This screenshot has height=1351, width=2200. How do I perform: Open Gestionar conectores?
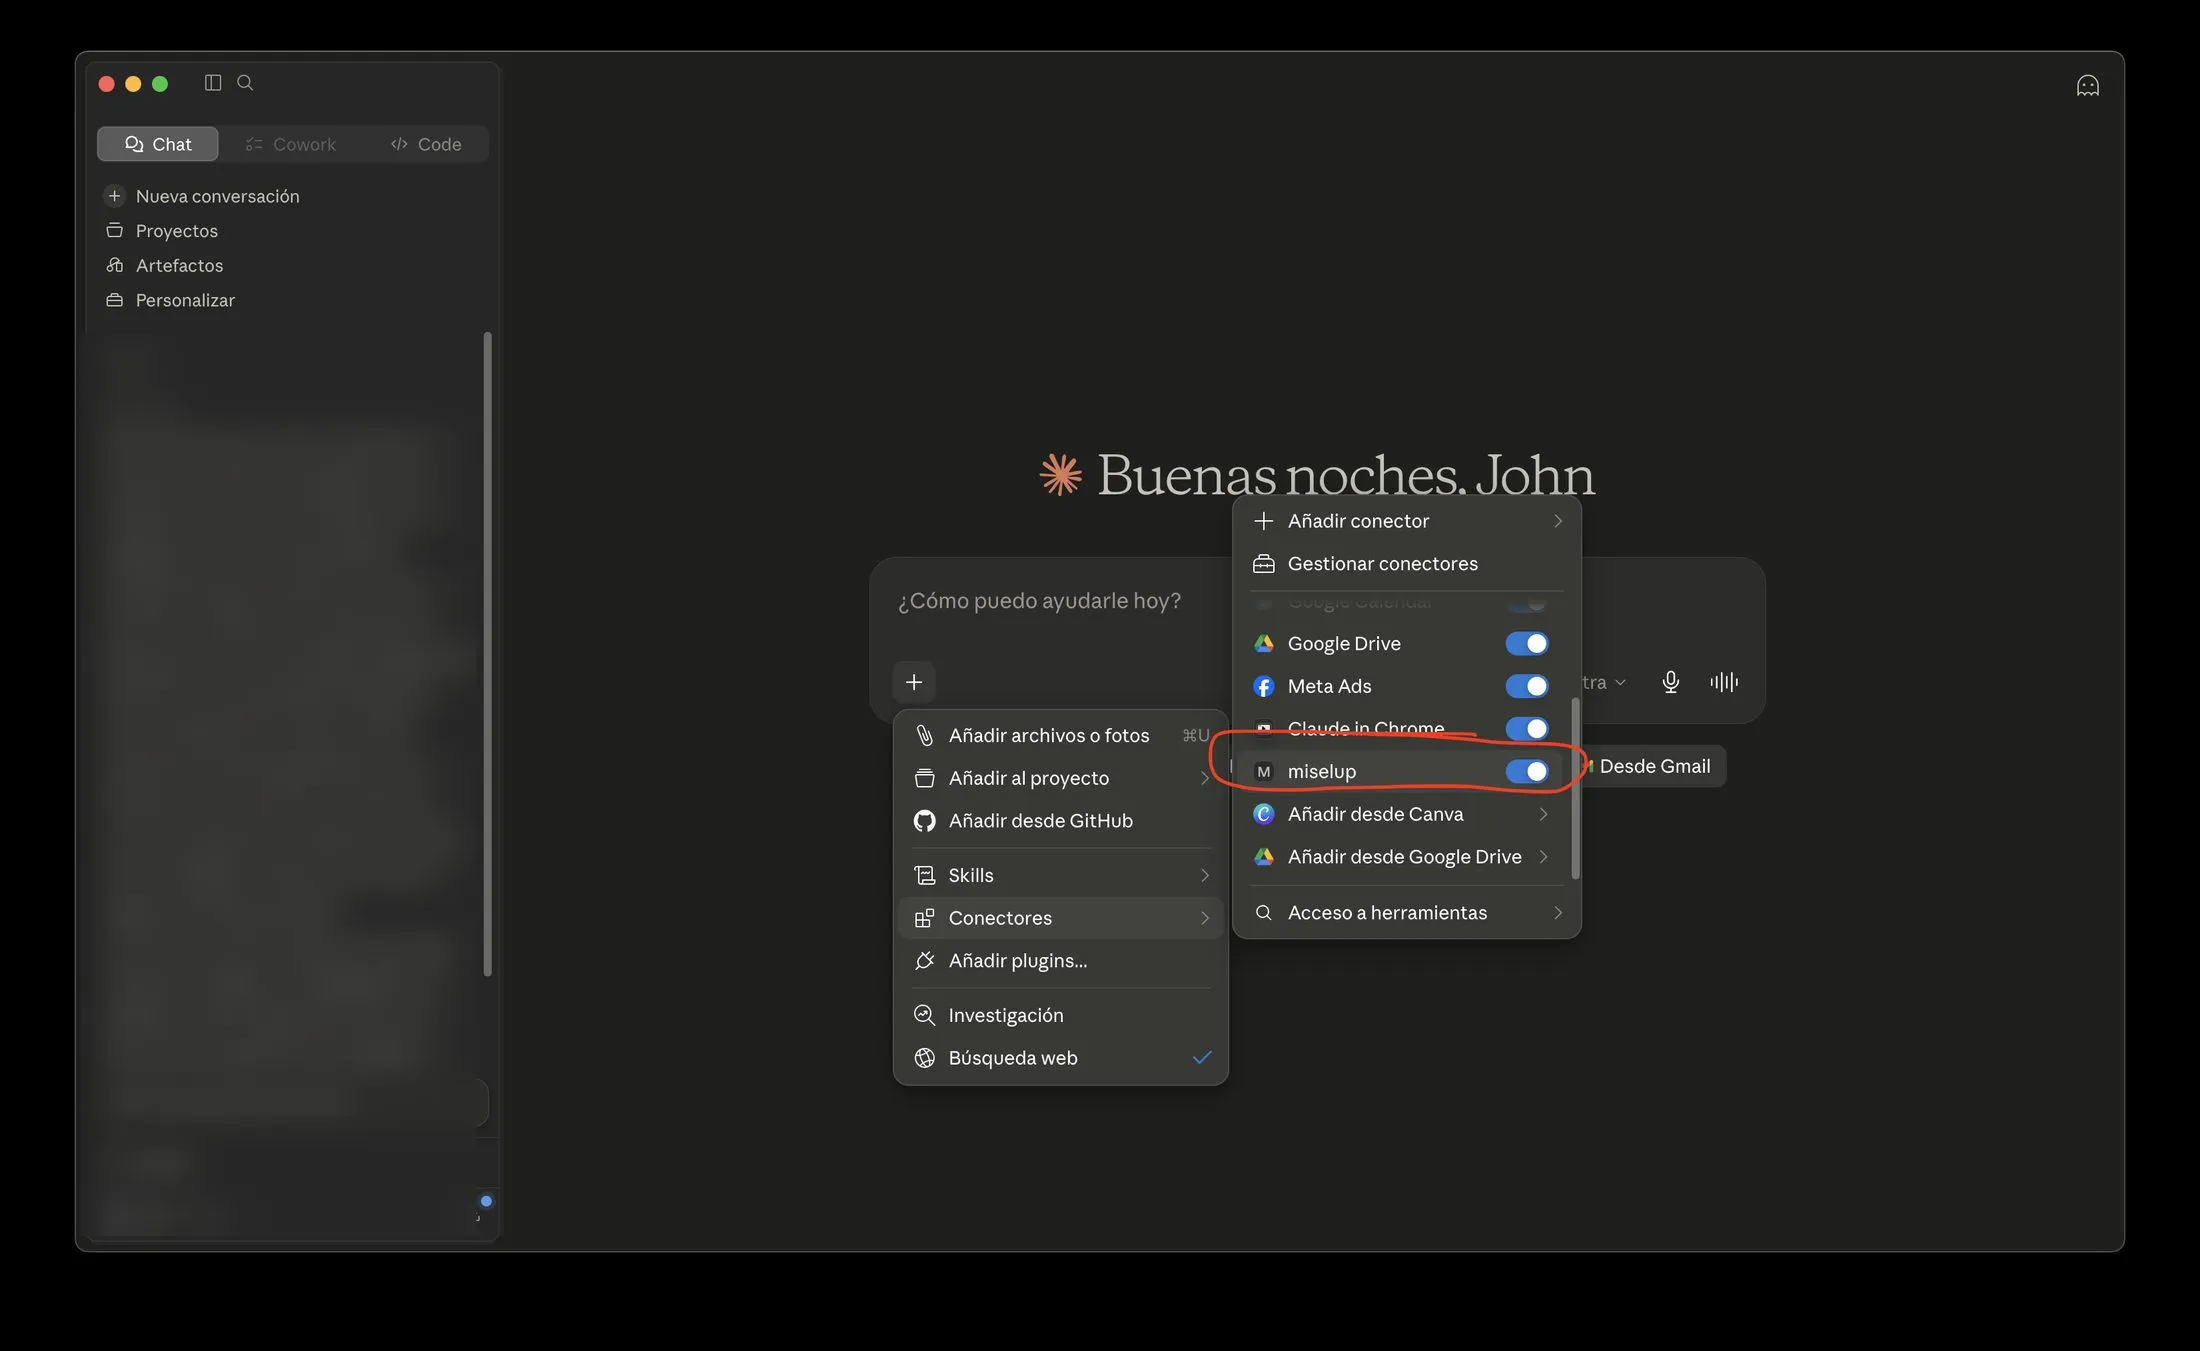pyautogui.click(x=1407, y=564)
